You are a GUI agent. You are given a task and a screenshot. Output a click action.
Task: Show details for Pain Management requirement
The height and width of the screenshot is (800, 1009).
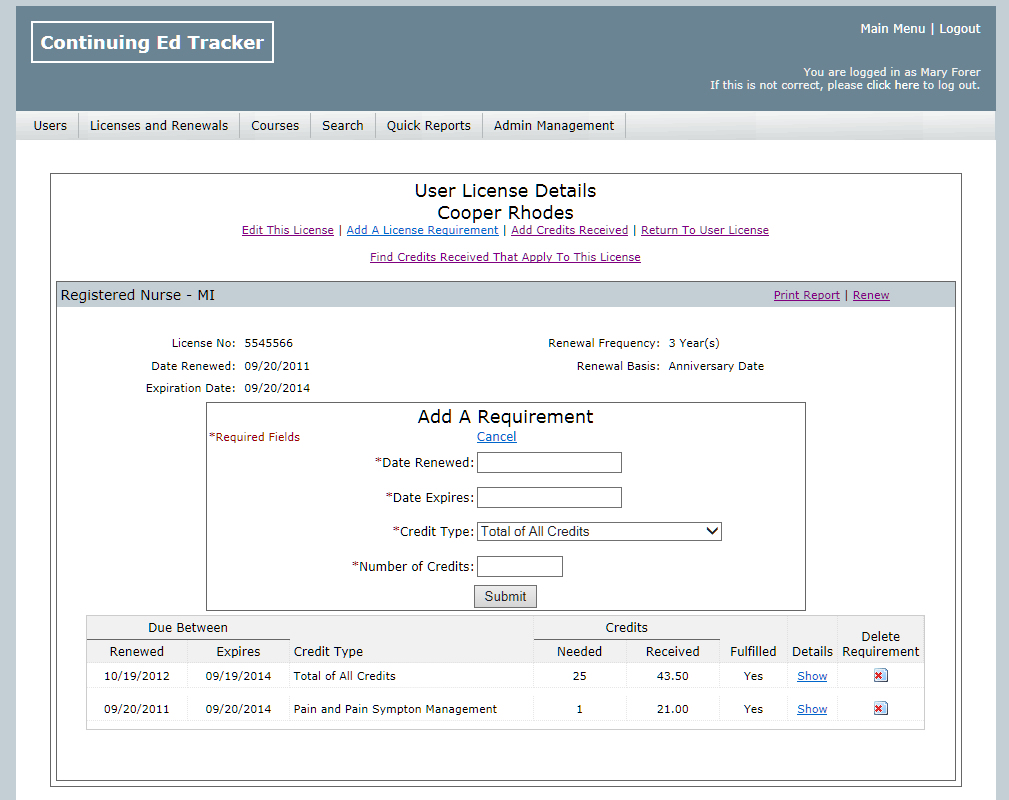tap(812, 709)
